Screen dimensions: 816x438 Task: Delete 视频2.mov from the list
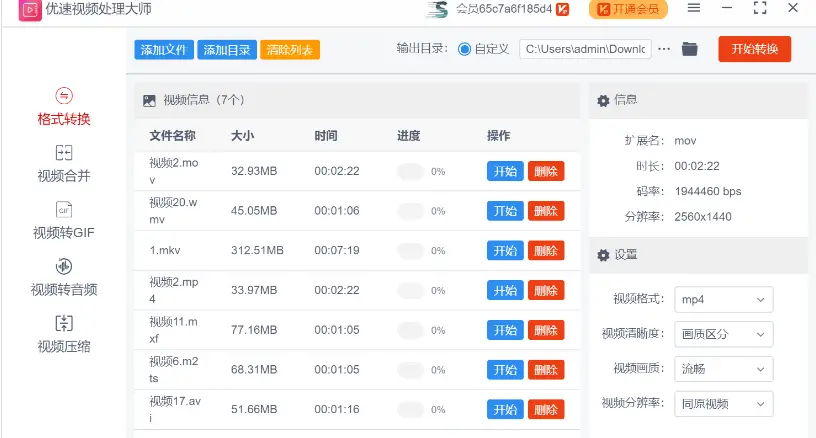[x=546, y=171]
